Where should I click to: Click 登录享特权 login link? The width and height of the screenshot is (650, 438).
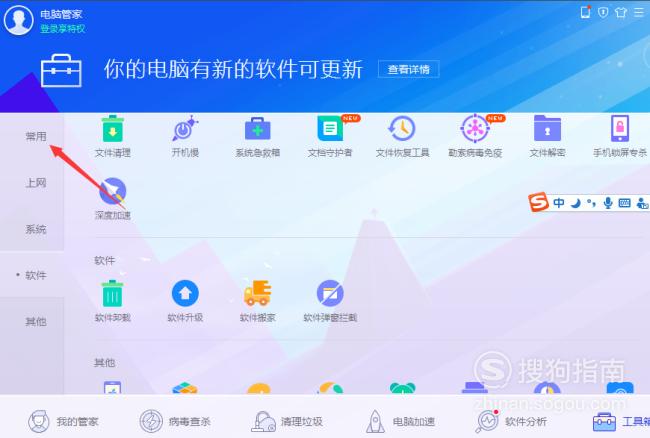point(63,29)
